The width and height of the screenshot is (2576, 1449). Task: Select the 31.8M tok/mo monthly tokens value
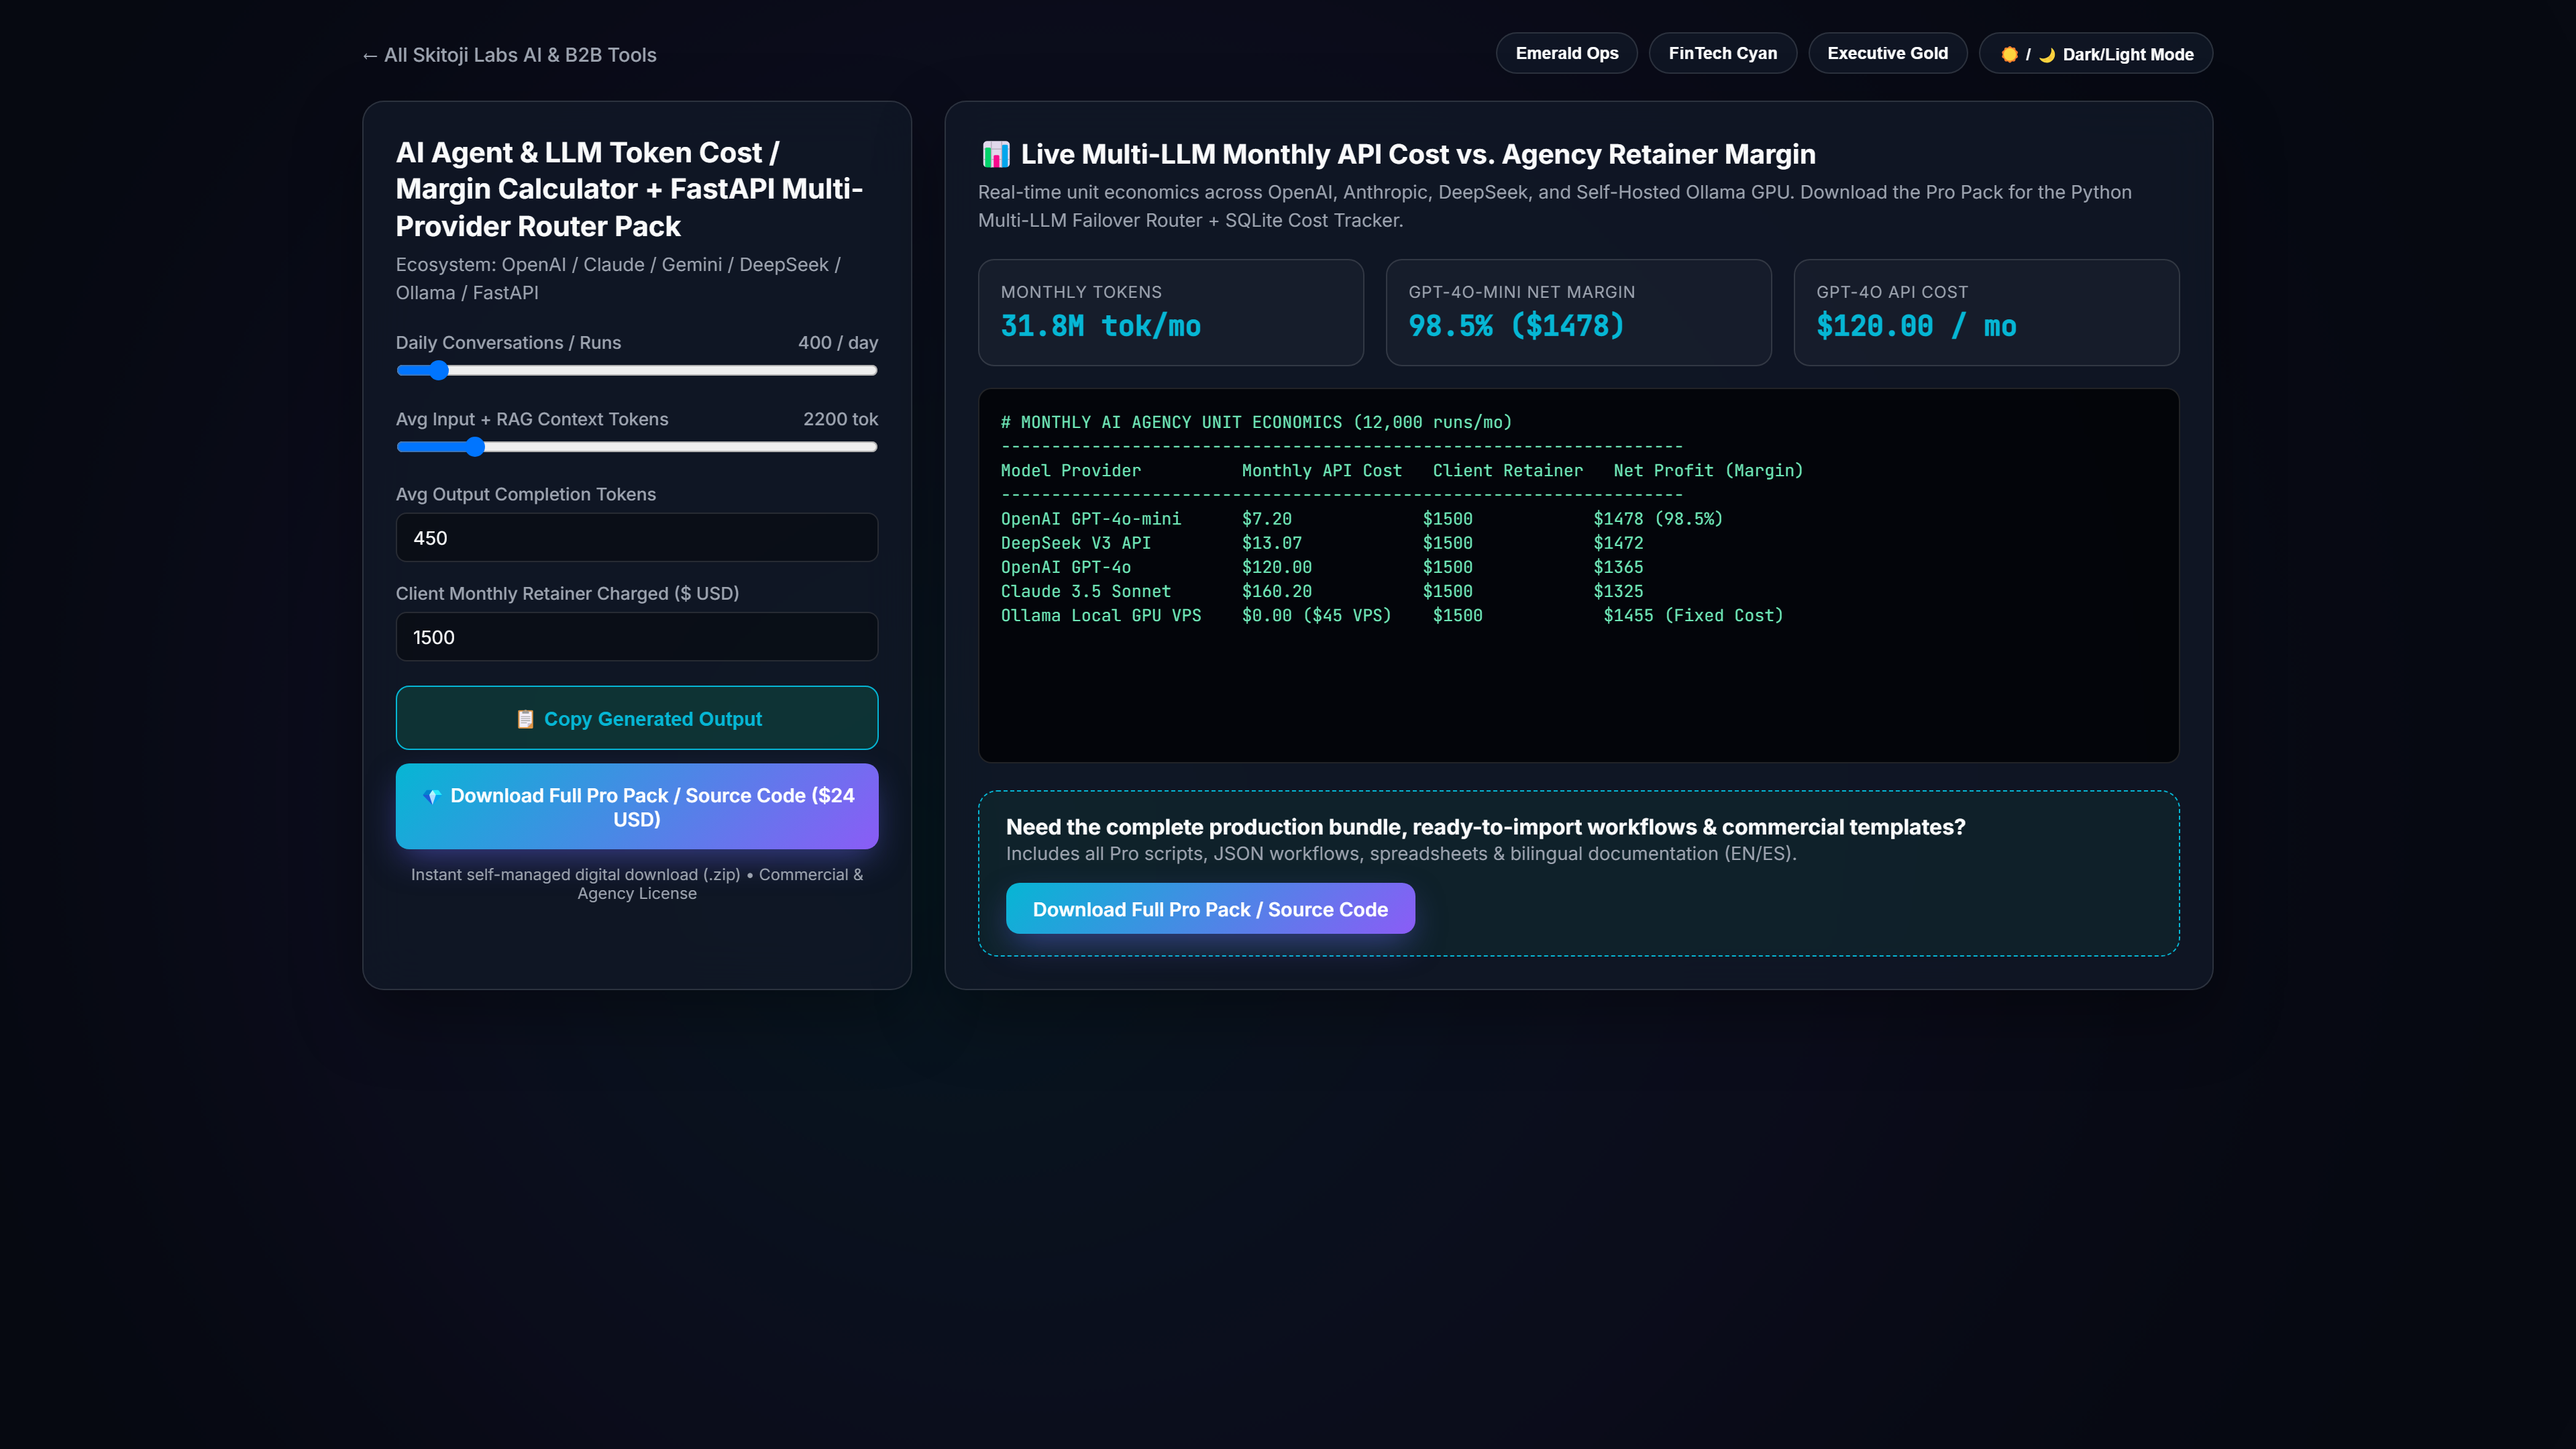pyautogui.click(x=1100, y=326)
